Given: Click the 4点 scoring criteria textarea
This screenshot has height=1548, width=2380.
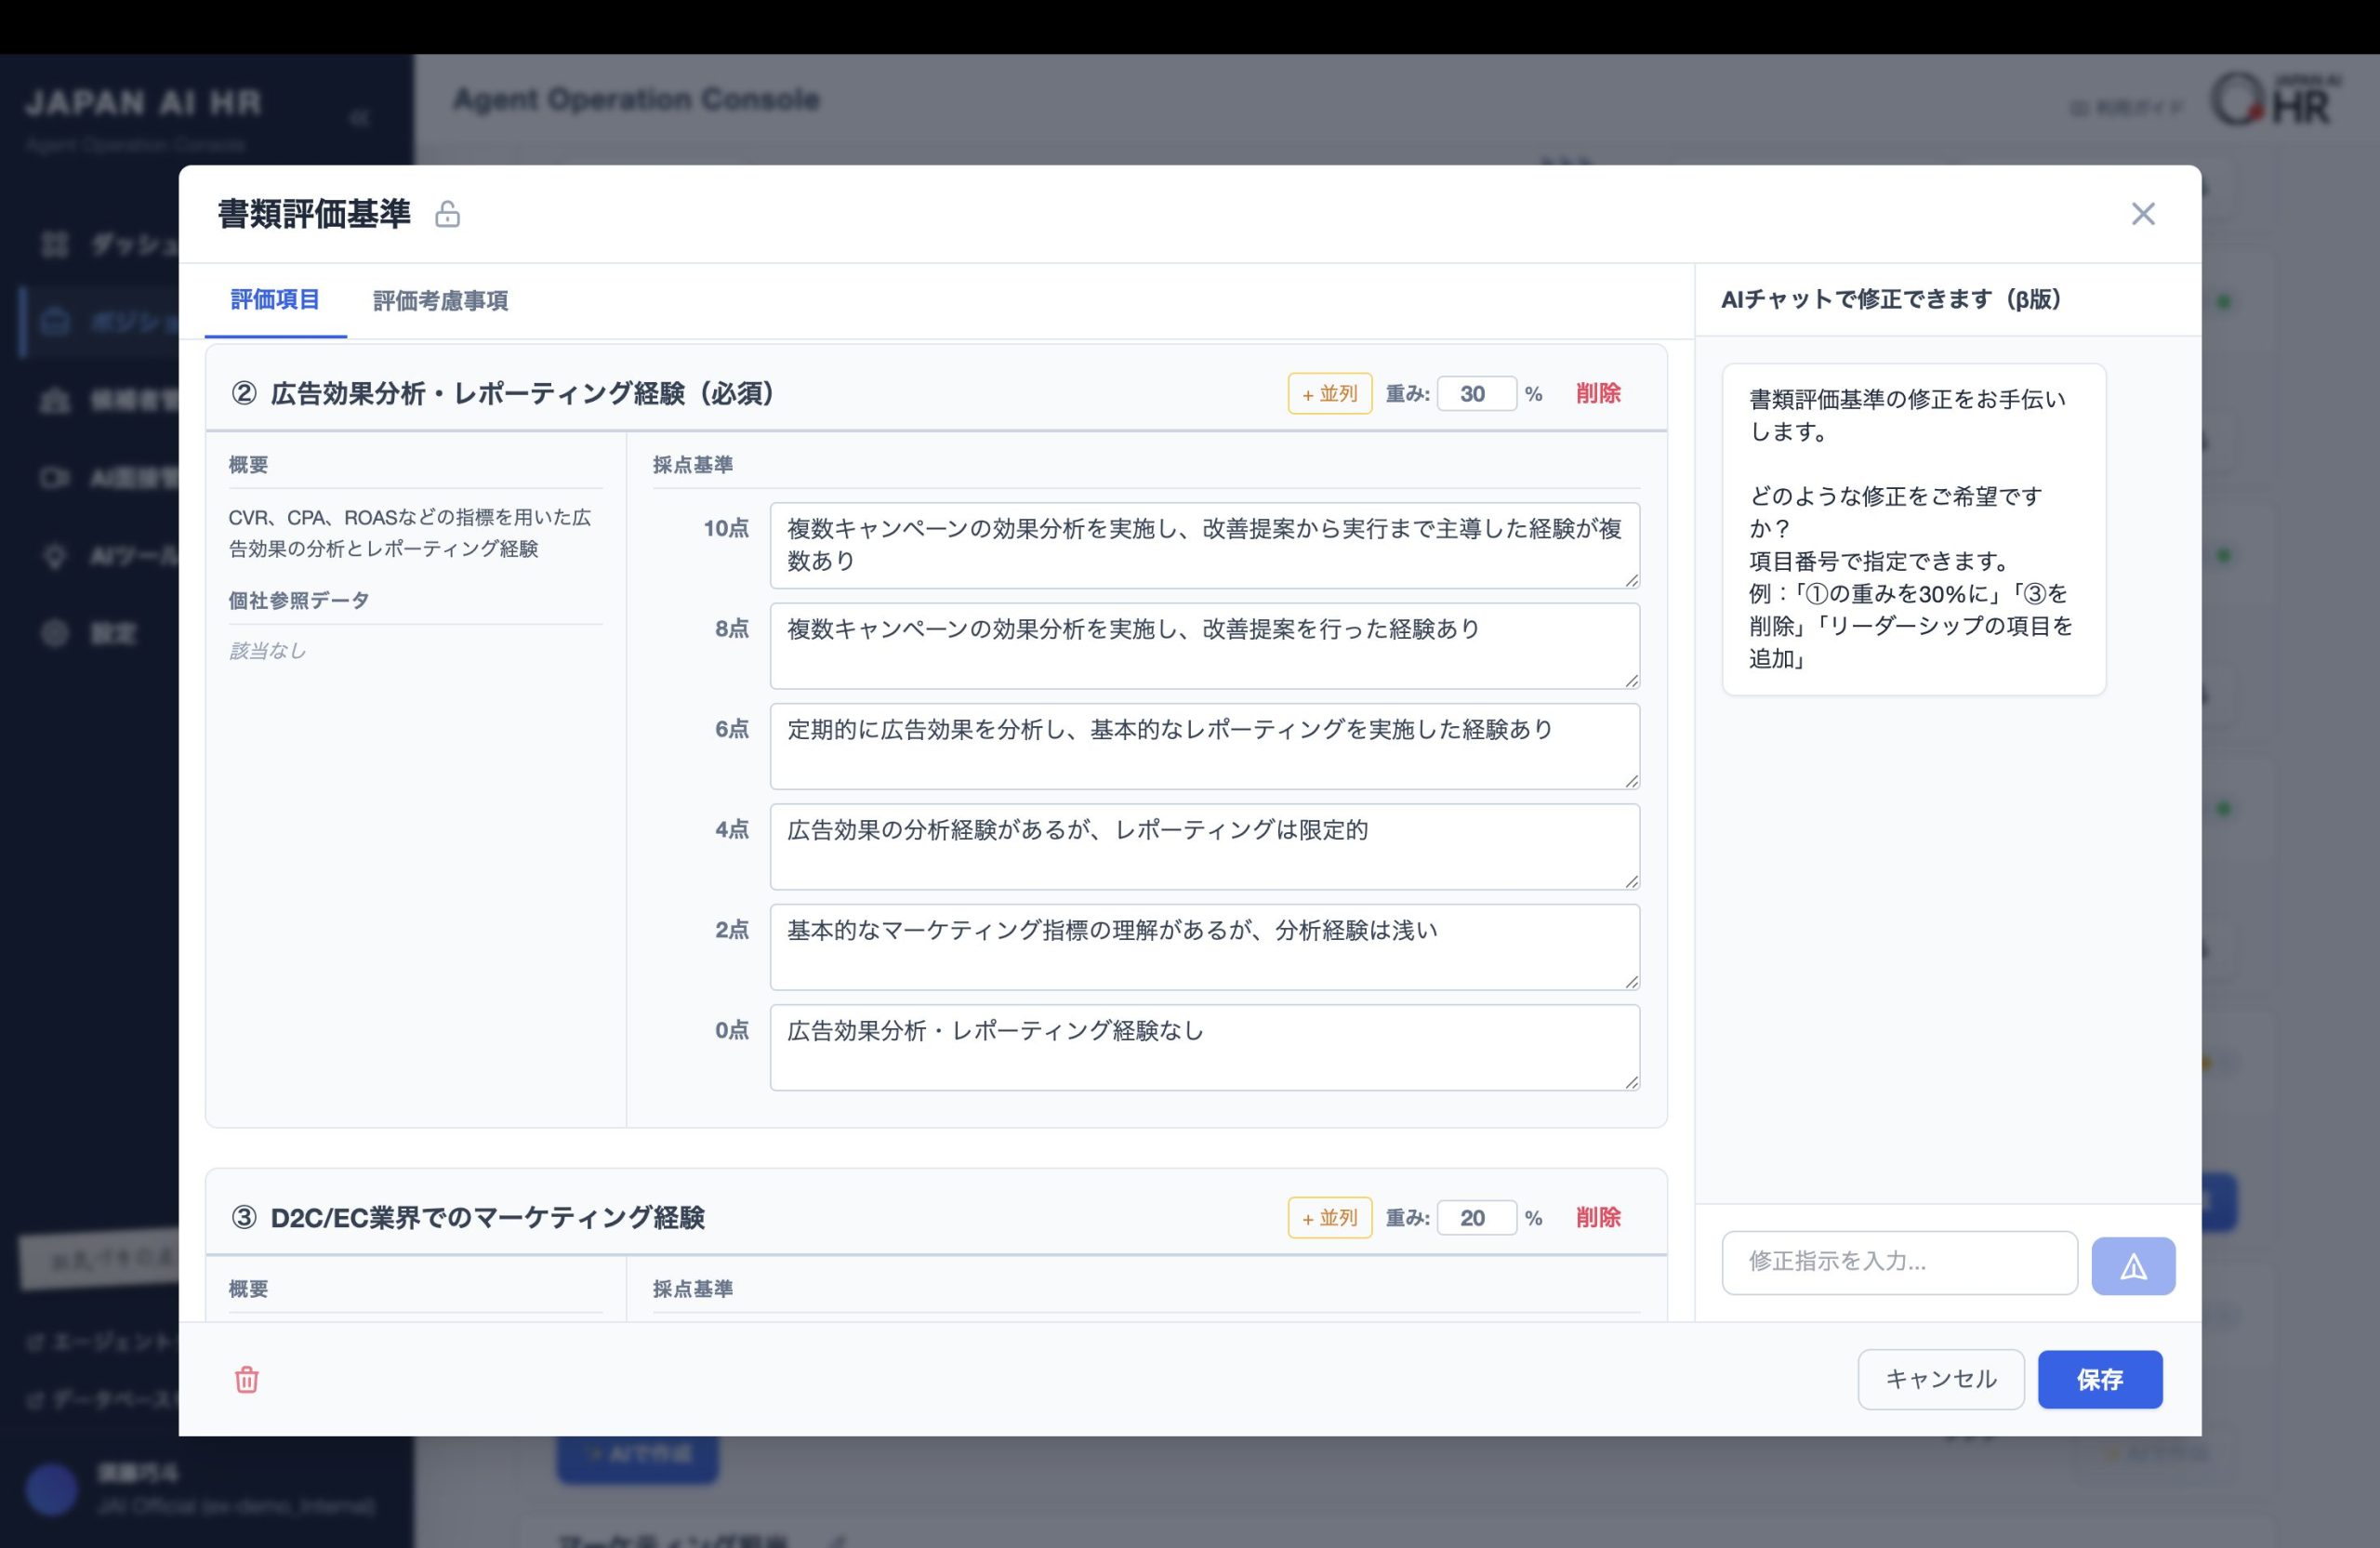Looking at the screenshot, I should (x=1205, y=847).
